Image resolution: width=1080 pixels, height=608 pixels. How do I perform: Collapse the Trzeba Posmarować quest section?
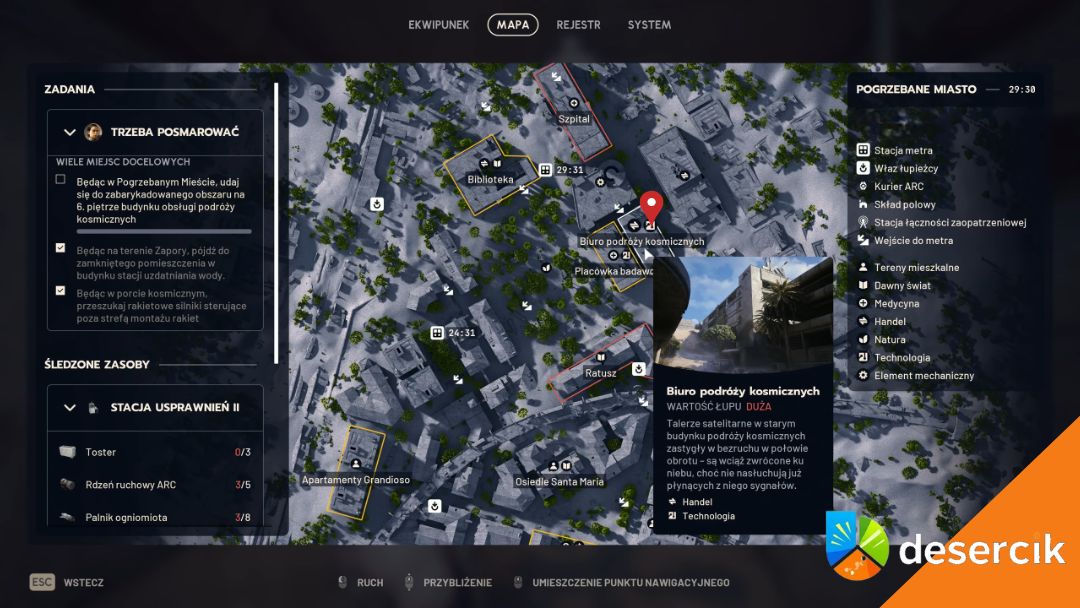pos(70,132)
